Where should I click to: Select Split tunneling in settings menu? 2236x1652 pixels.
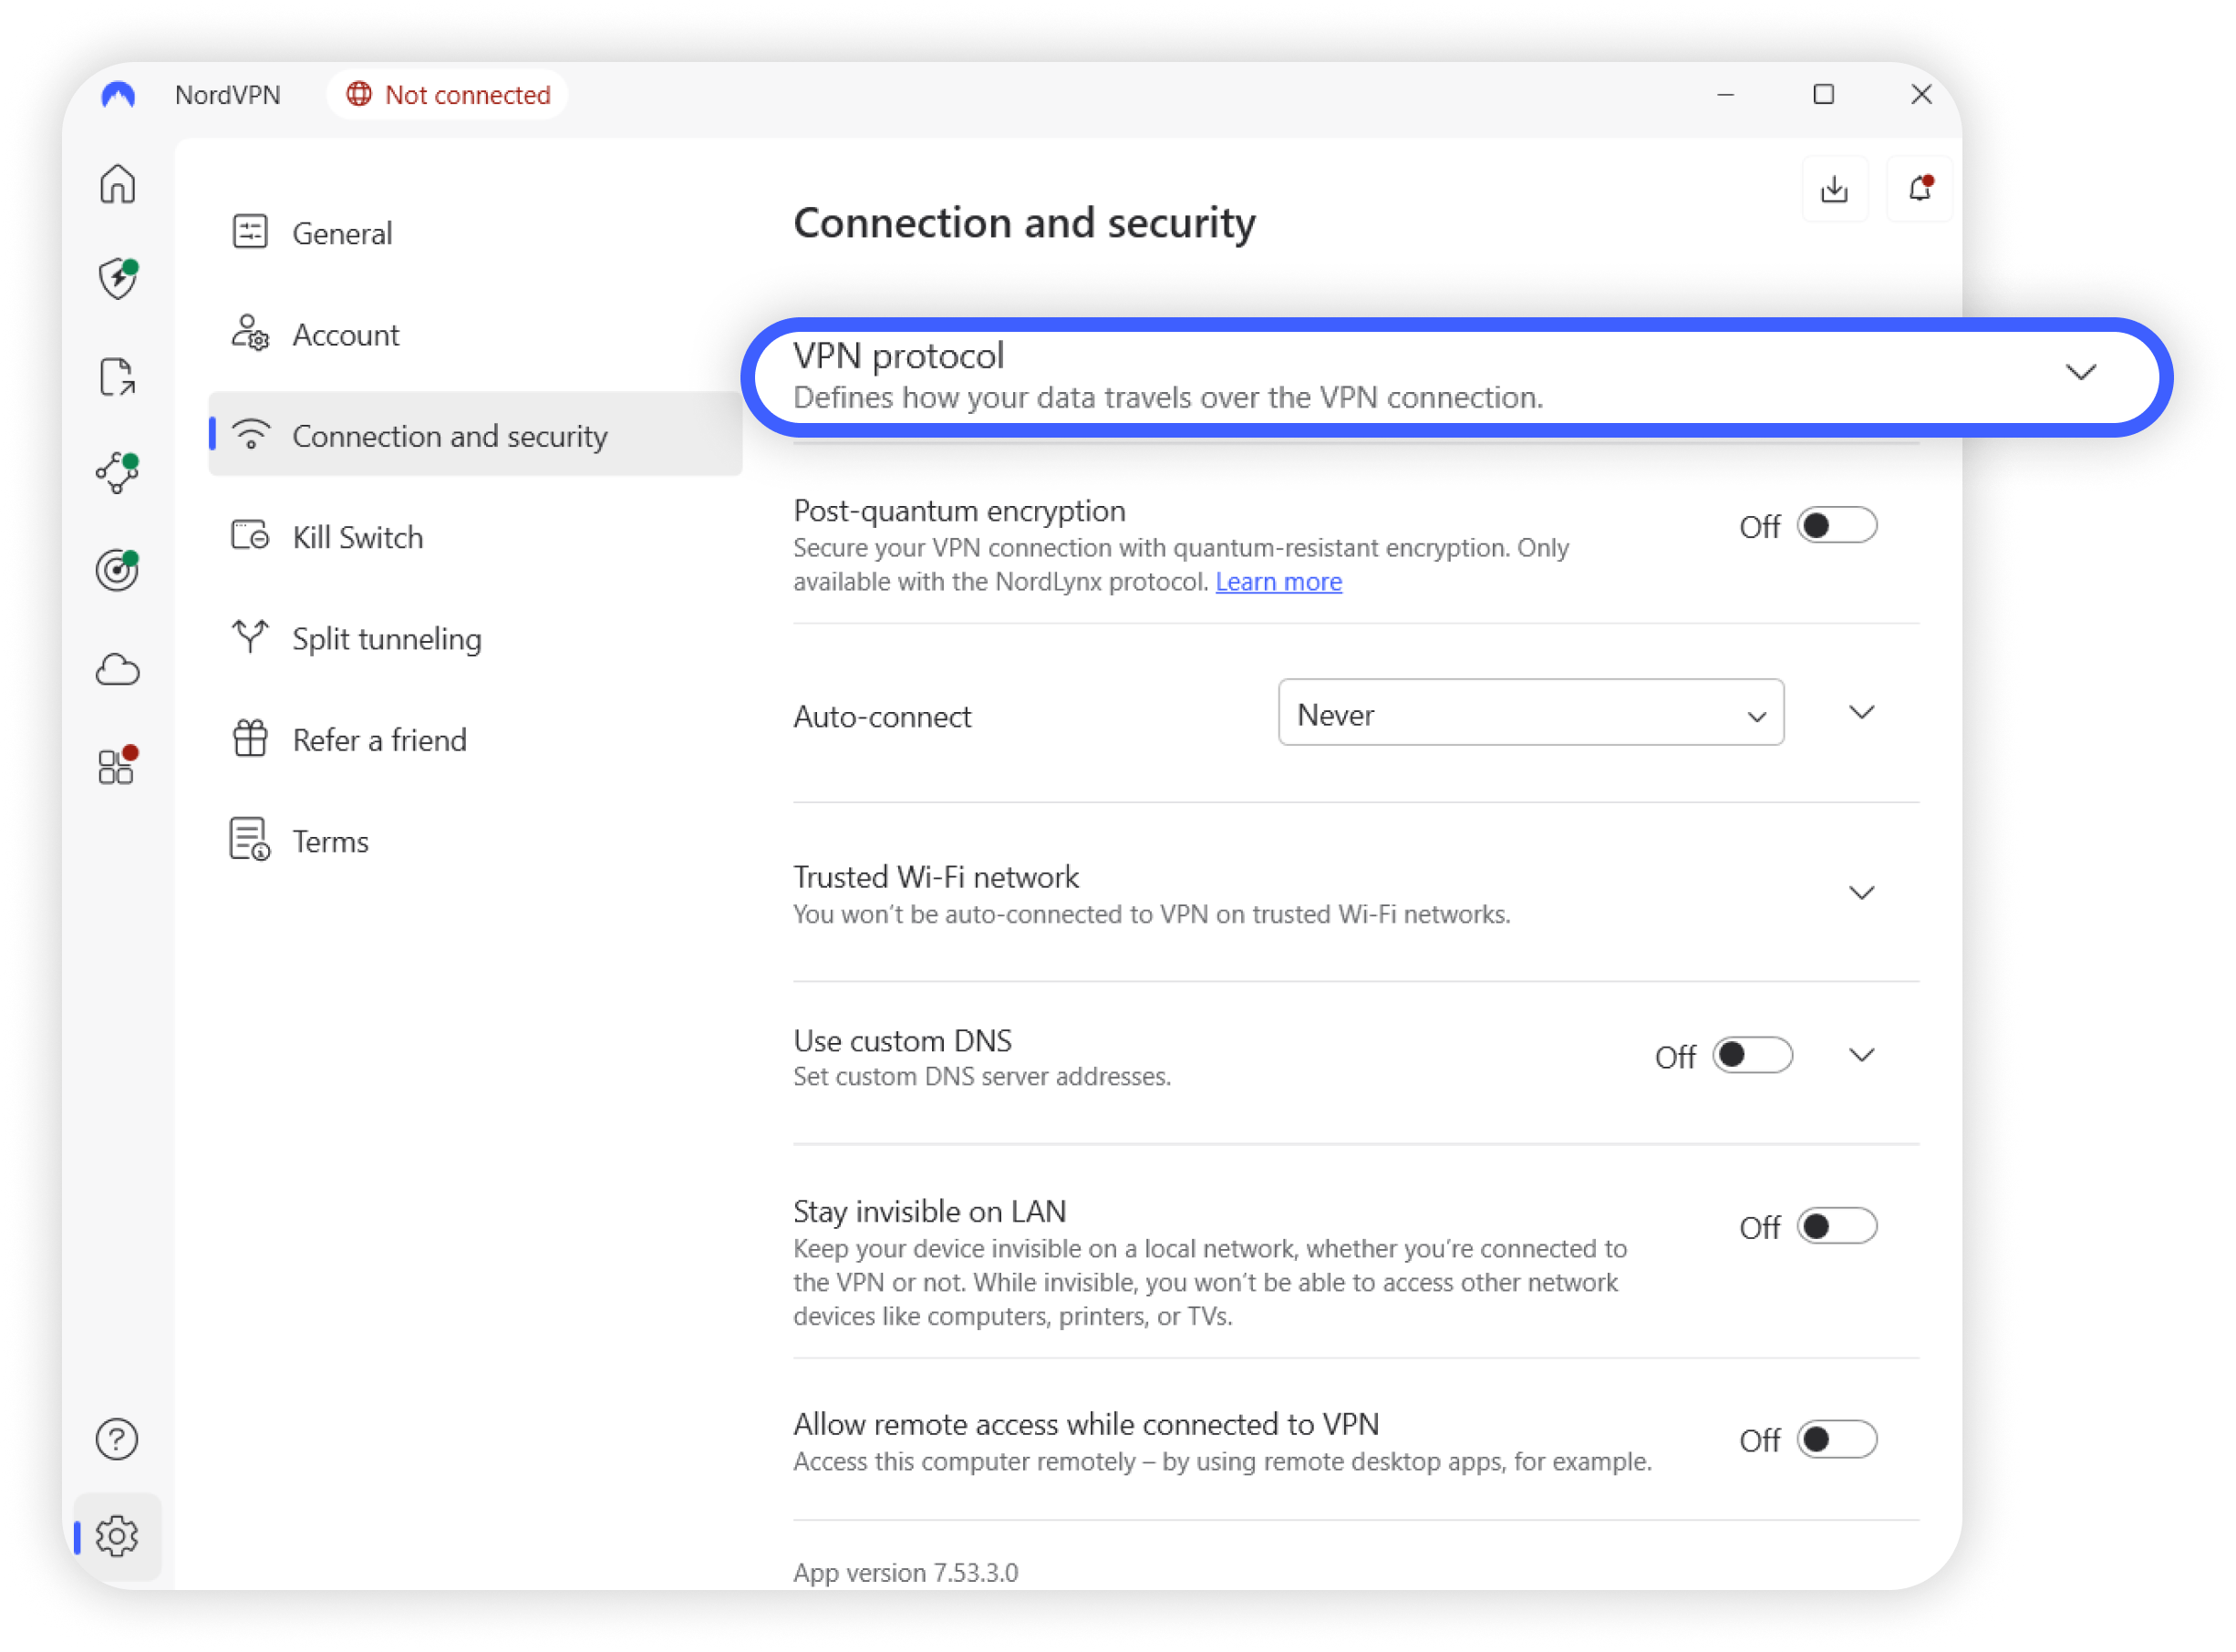pos(386,639)
